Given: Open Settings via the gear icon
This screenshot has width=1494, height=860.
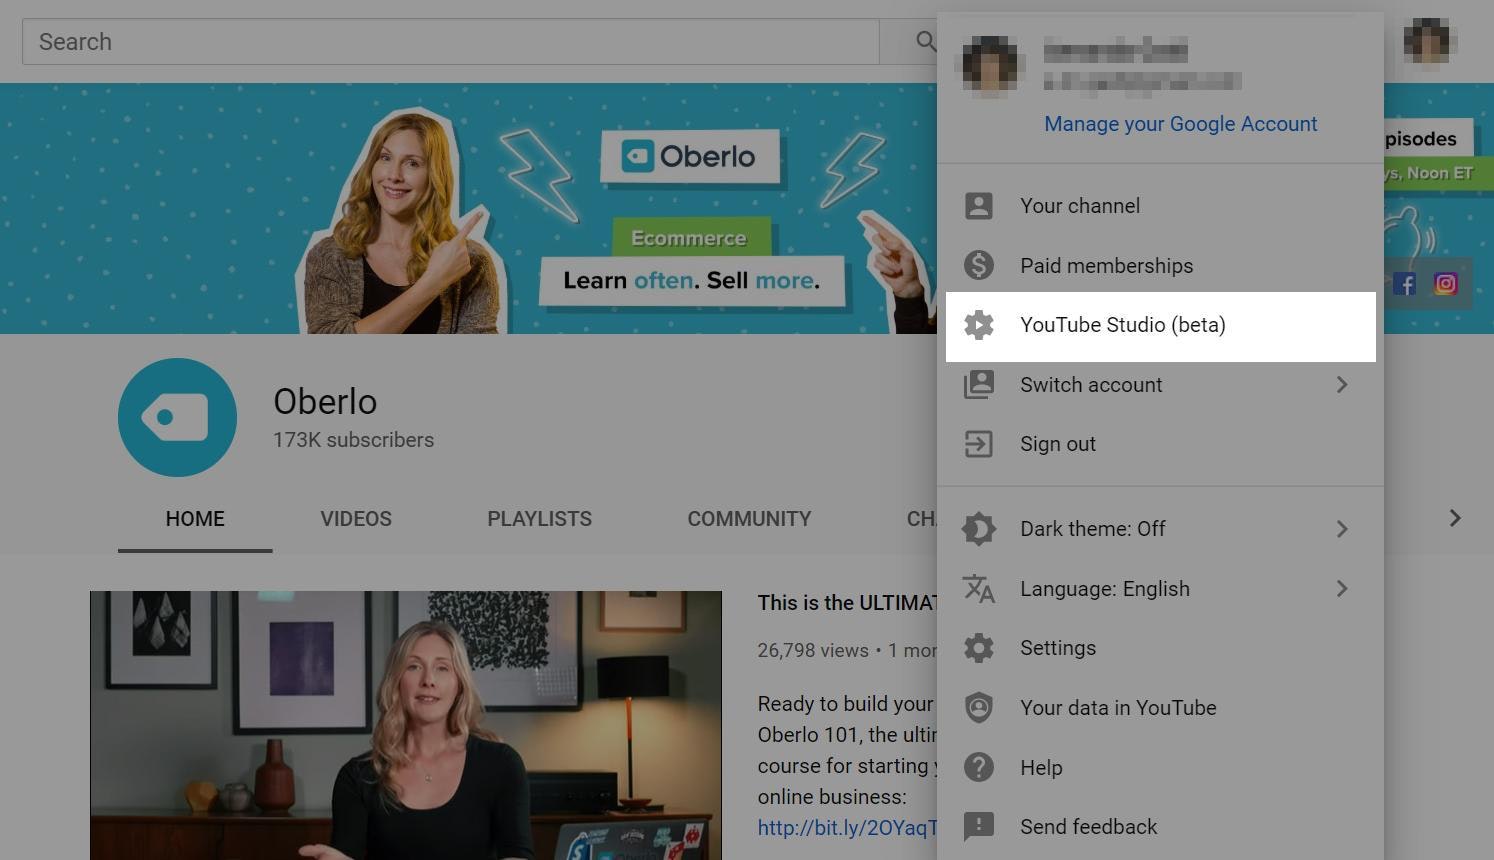Looking at the screenshot, I should click(979, 647).
